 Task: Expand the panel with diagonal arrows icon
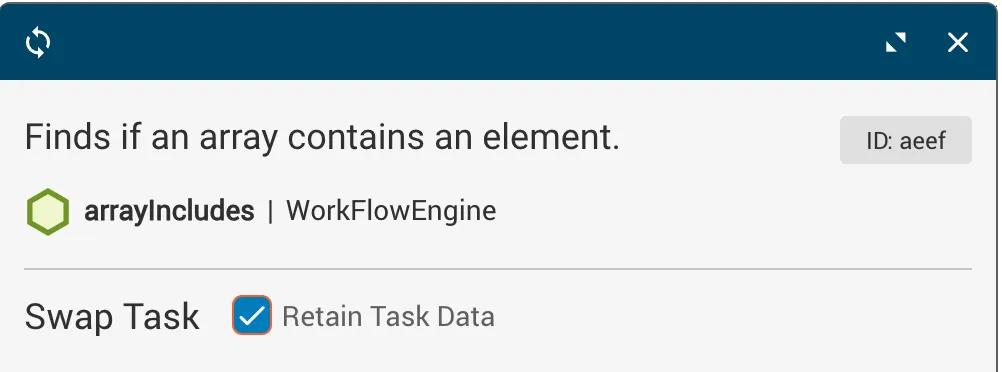click(896, 43)
